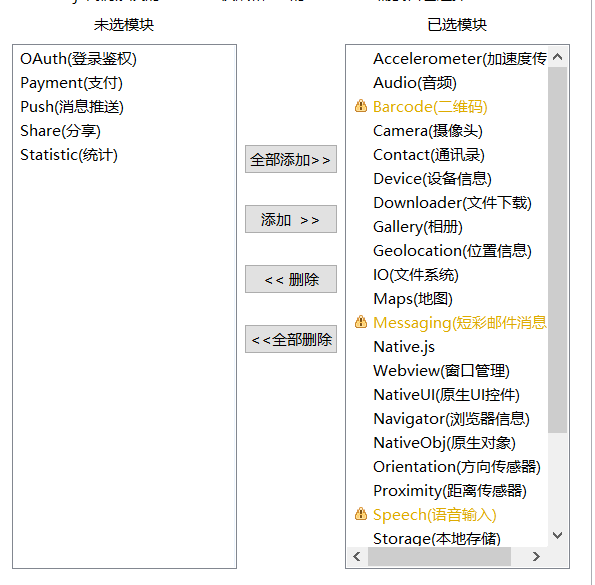Select the Maps(地图) module entry
This screenshot has height=585, width=595.
(413, 299)
